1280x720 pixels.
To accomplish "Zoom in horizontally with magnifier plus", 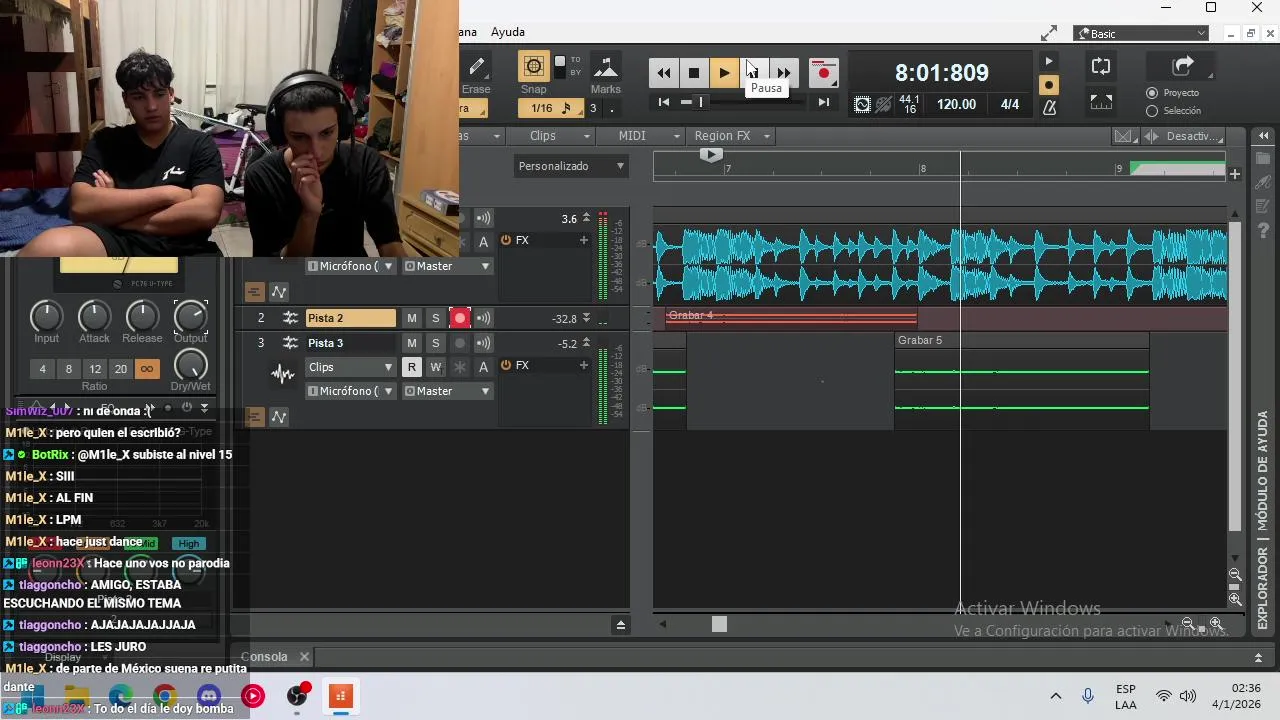I will point(1216,624).
